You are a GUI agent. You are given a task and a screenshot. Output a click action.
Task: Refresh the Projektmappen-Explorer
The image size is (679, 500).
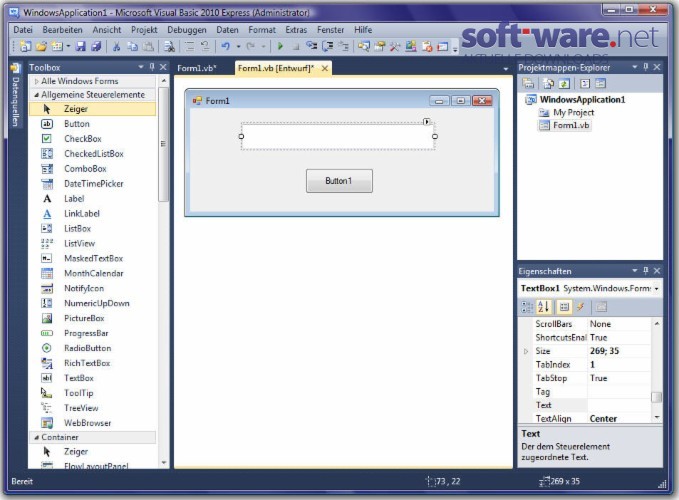(564, 84)
